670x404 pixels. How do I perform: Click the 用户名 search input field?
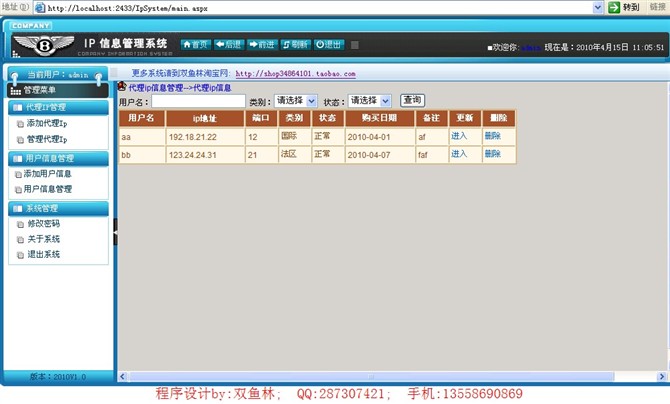pos(198,101)
